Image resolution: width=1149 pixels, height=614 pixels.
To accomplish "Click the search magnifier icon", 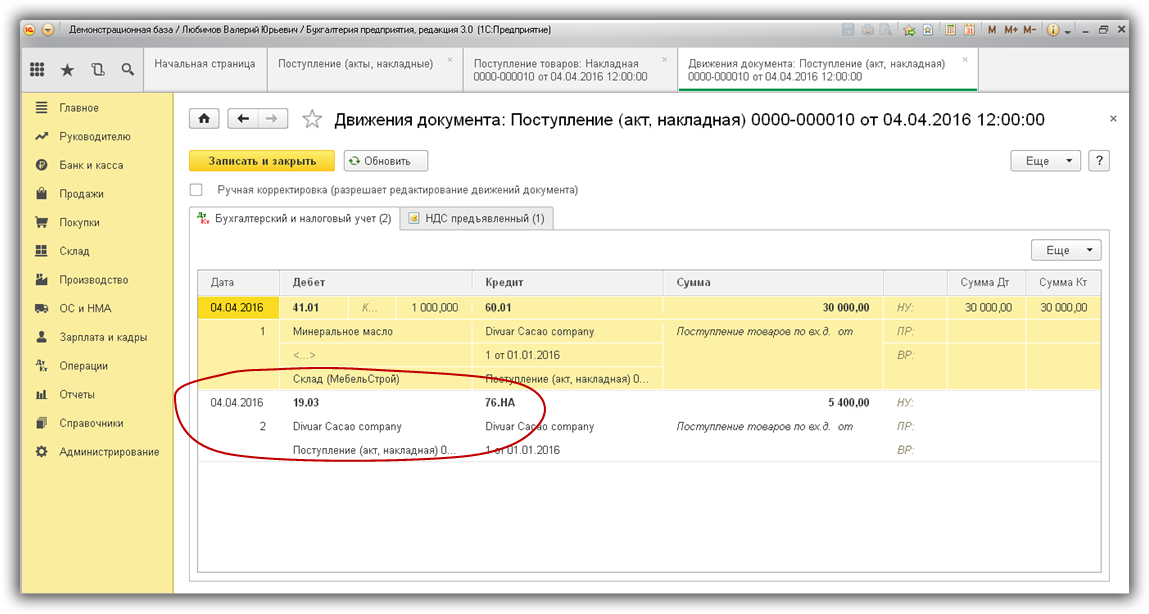I will 127,70.
